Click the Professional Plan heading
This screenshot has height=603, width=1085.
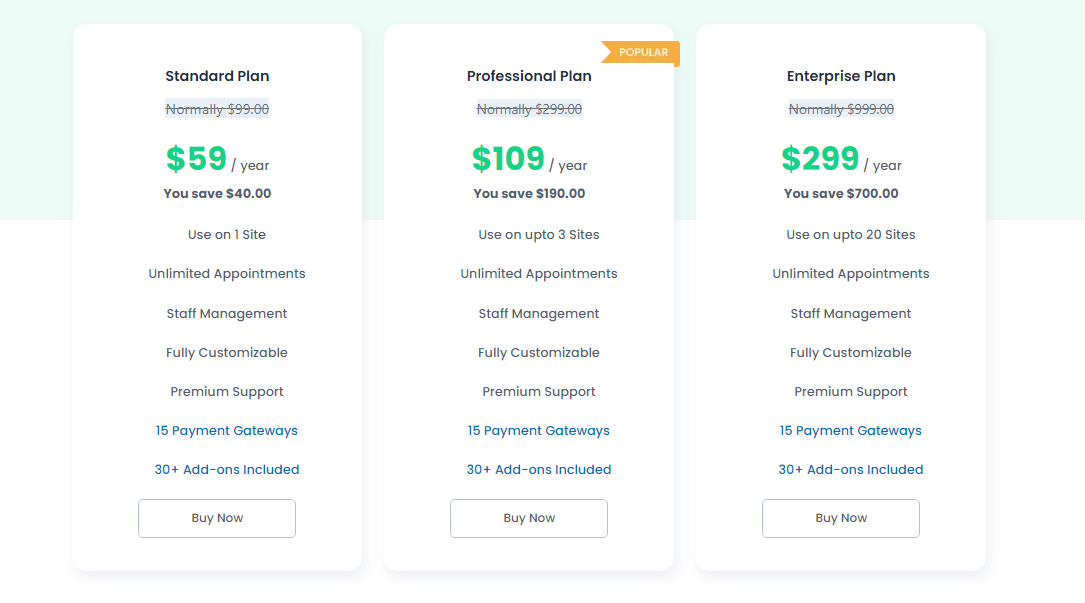click(x=529, y=76)
